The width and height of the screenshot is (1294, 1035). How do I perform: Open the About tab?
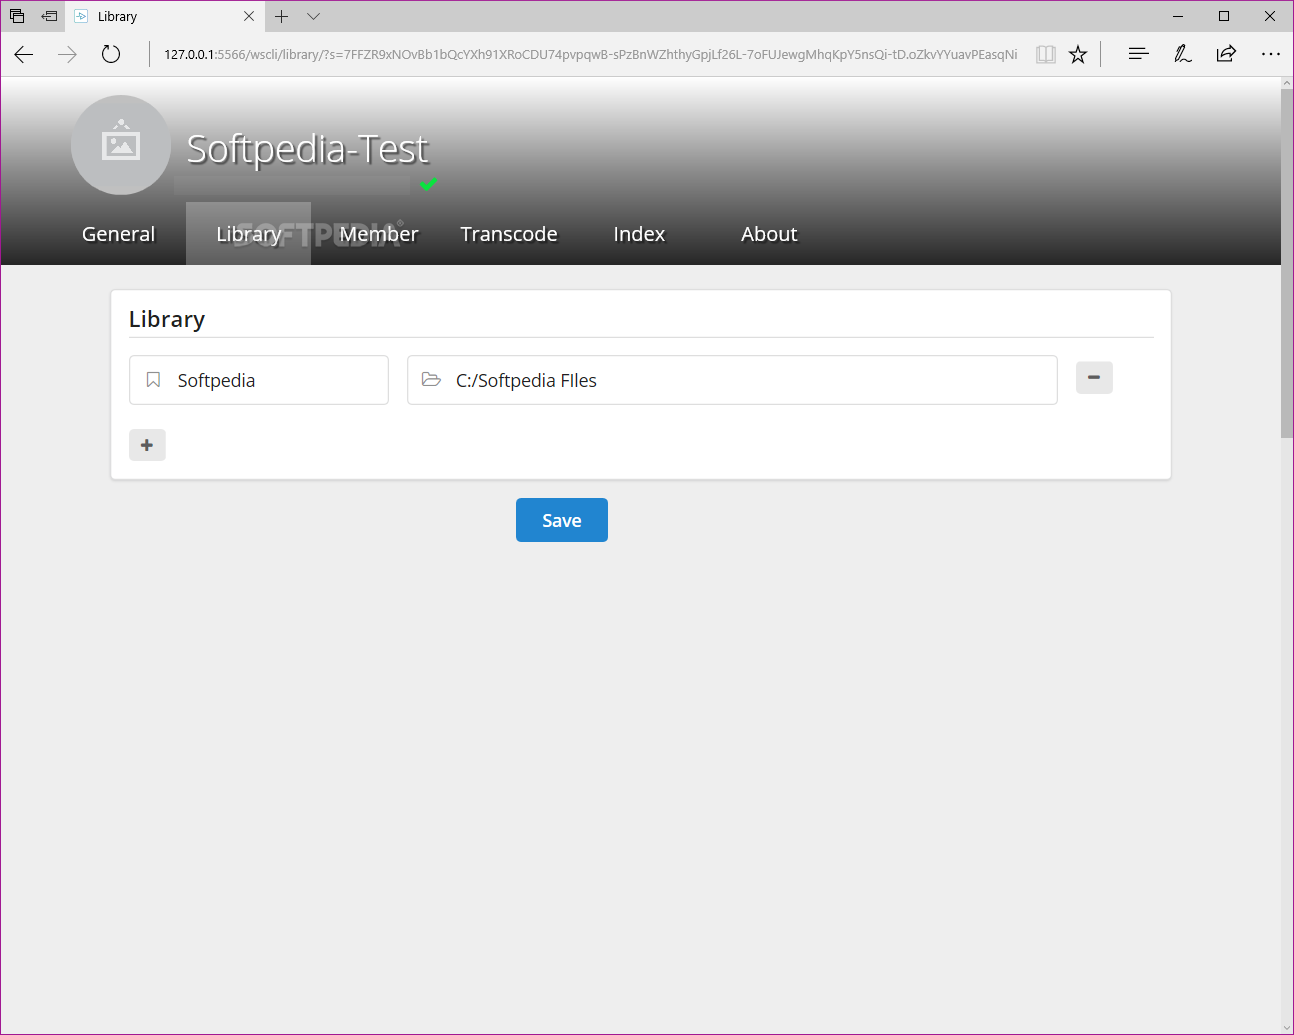[x=769, y=234]
